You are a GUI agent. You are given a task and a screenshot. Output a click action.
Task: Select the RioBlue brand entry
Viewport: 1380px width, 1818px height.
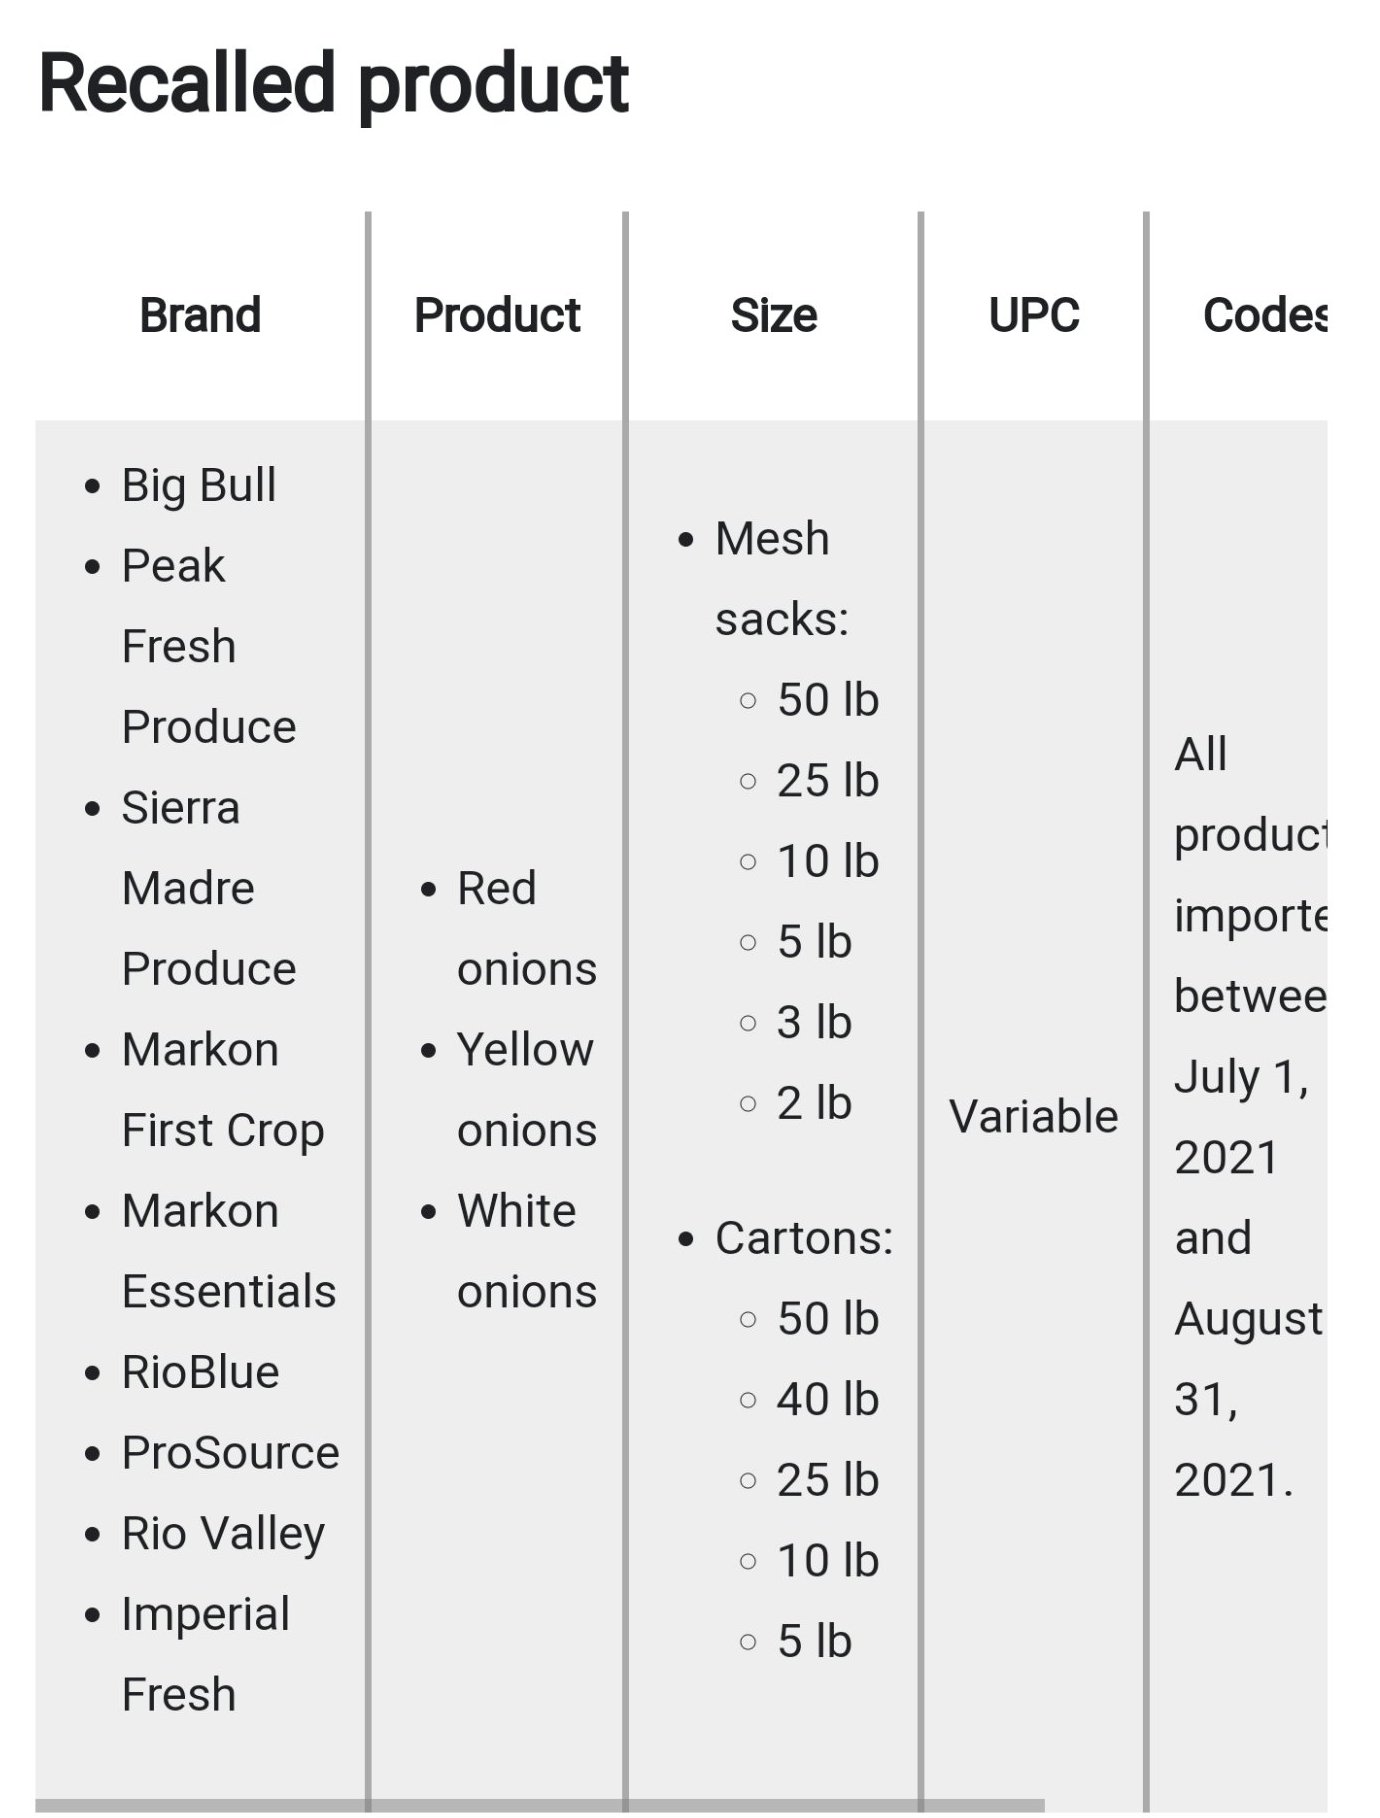(x=200, y=1372)
